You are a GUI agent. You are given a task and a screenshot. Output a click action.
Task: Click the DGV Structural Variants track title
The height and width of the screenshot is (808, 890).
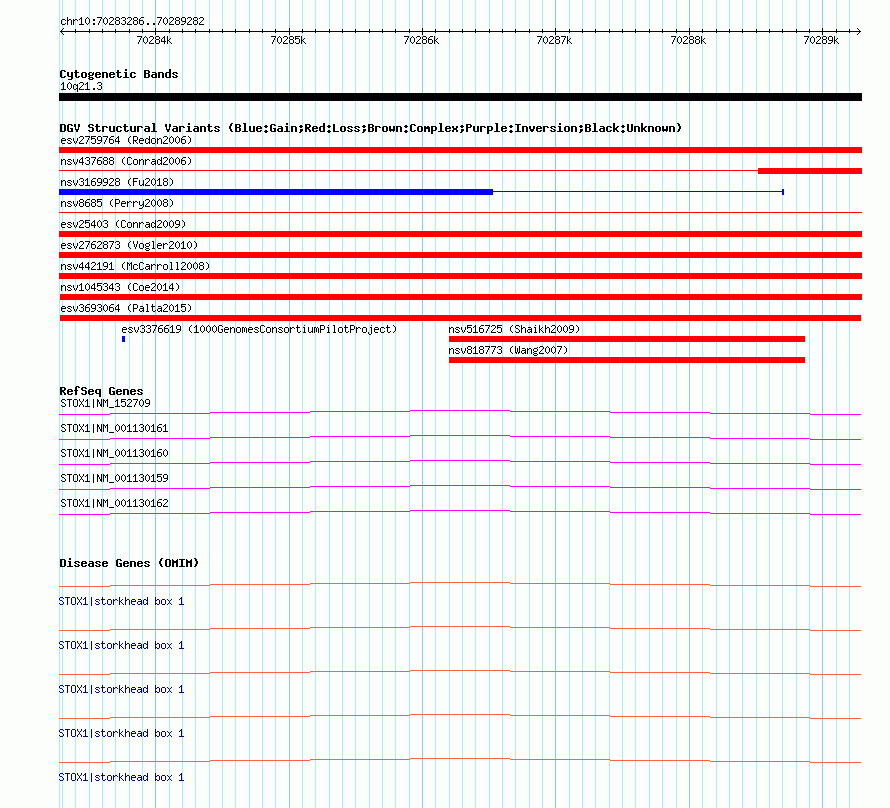point(371,128)
